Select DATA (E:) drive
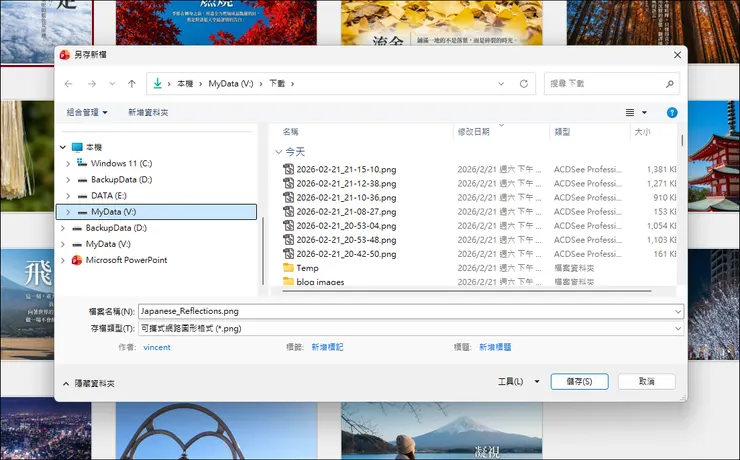 109,195
